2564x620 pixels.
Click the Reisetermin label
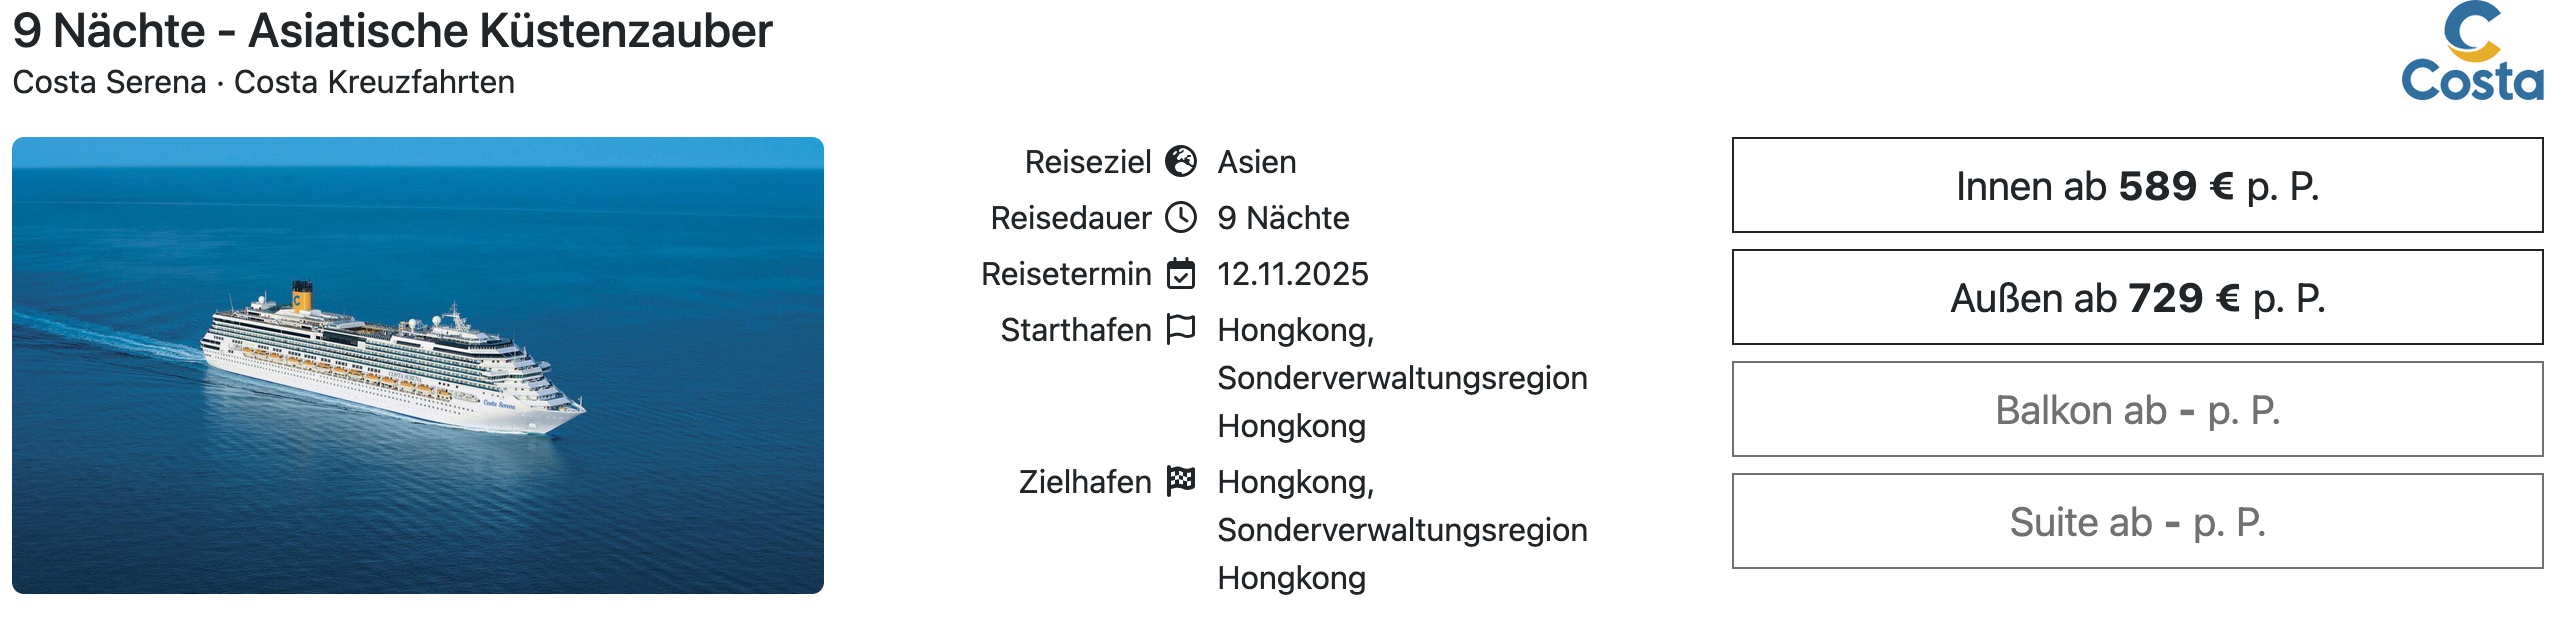[1066, 274]
